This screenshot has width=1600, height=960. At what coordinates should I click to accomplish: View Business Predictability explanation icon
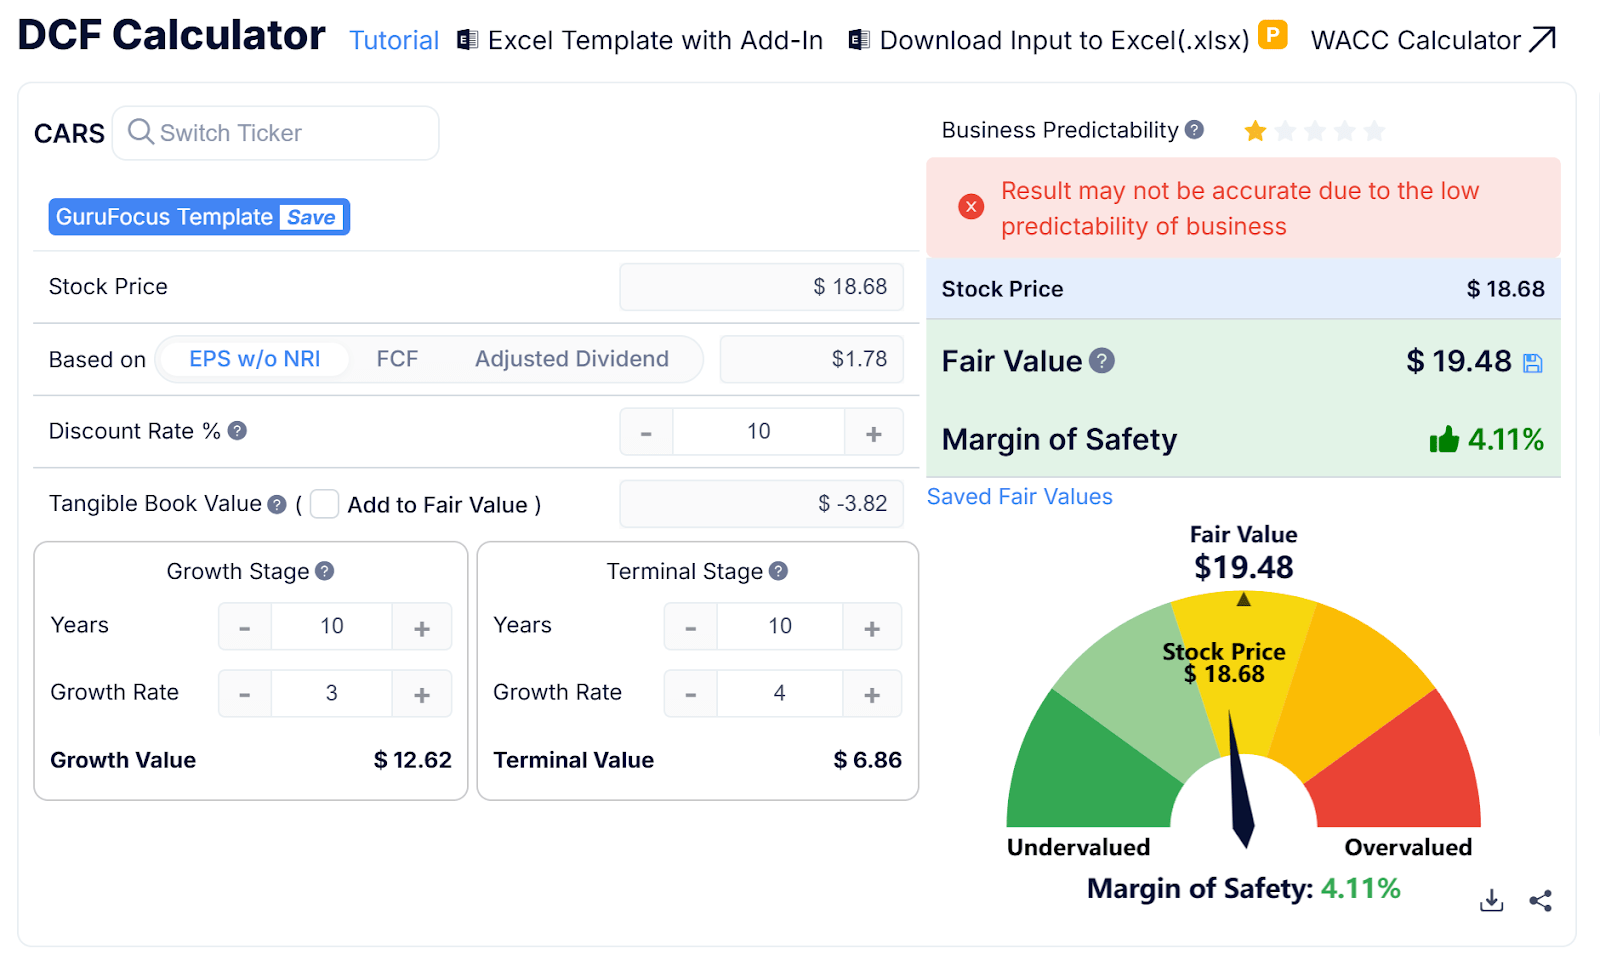(1196, 129)
